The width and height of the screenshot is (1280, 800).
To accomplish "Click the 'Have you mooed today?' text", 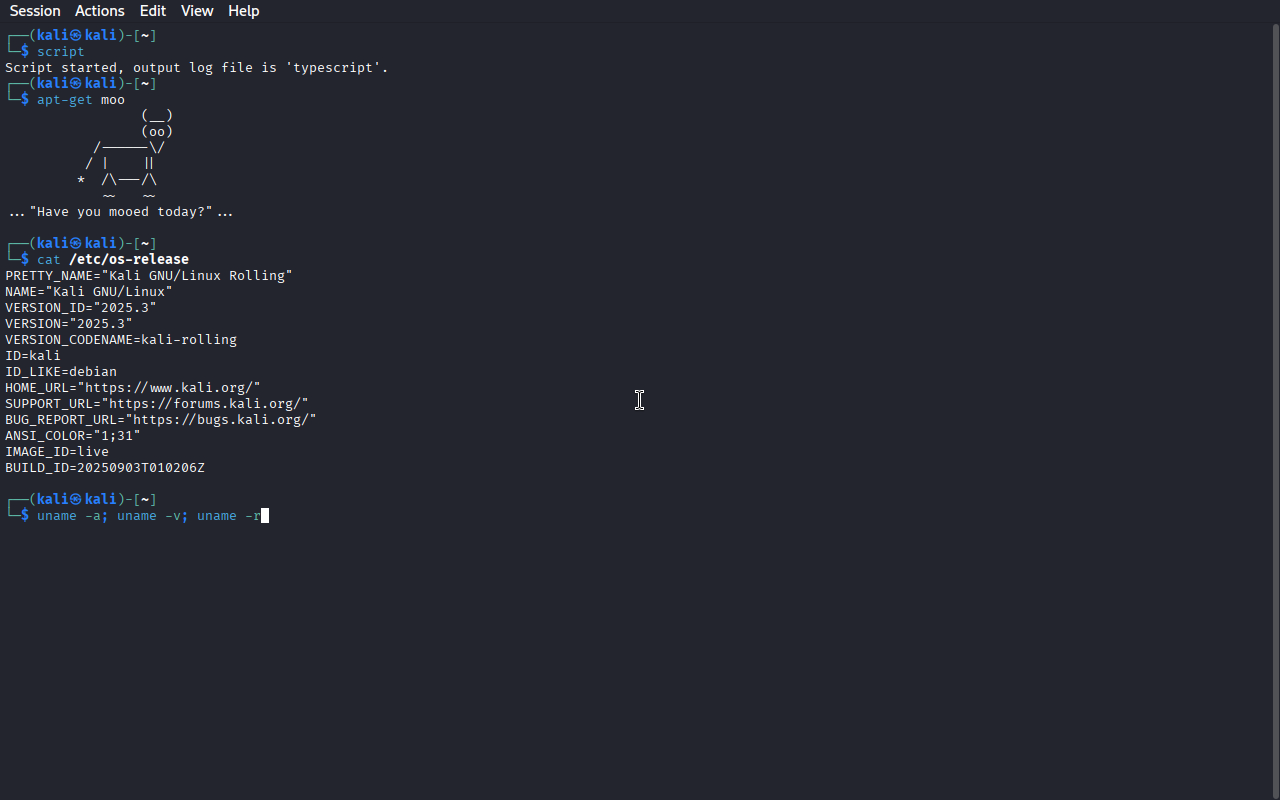I will pos(121,211).
